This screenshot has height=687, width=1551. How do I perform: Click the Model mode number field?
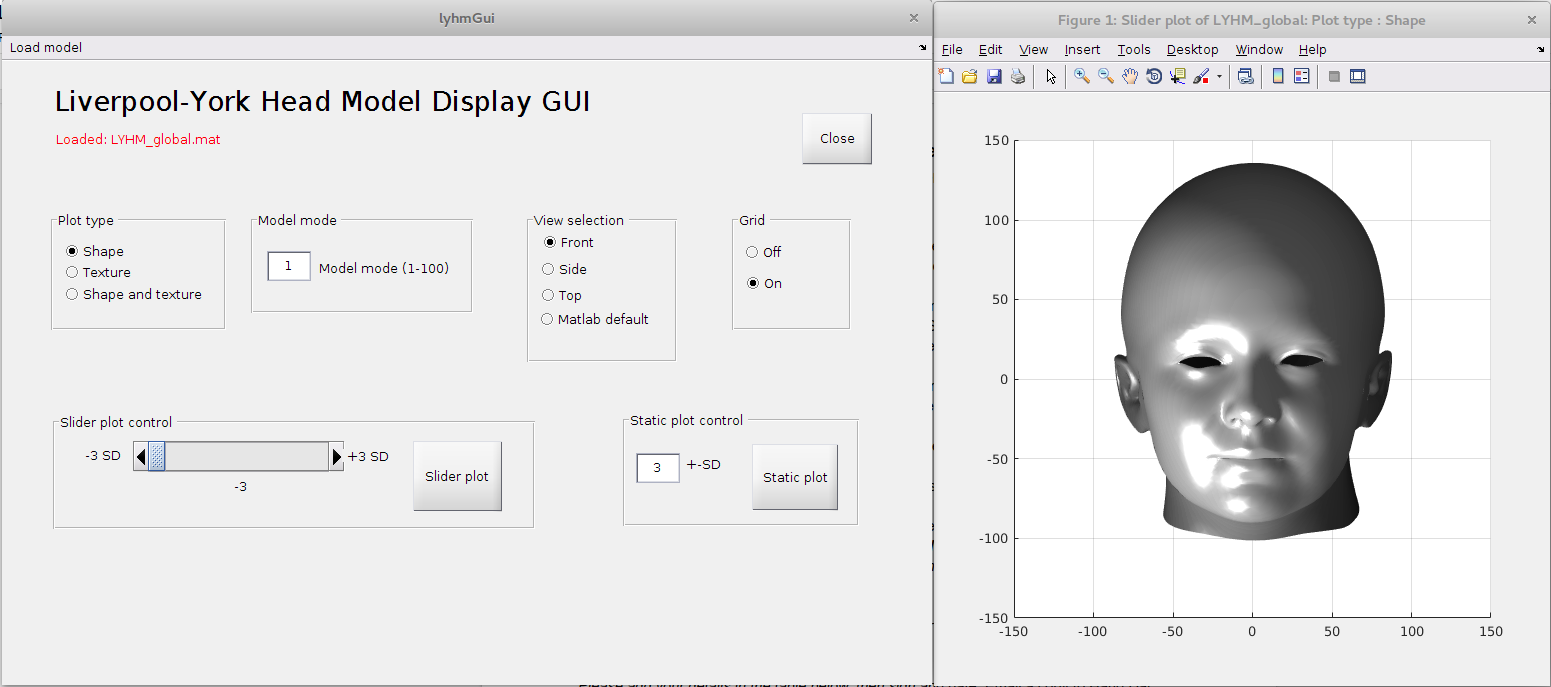tap(289, 266)
